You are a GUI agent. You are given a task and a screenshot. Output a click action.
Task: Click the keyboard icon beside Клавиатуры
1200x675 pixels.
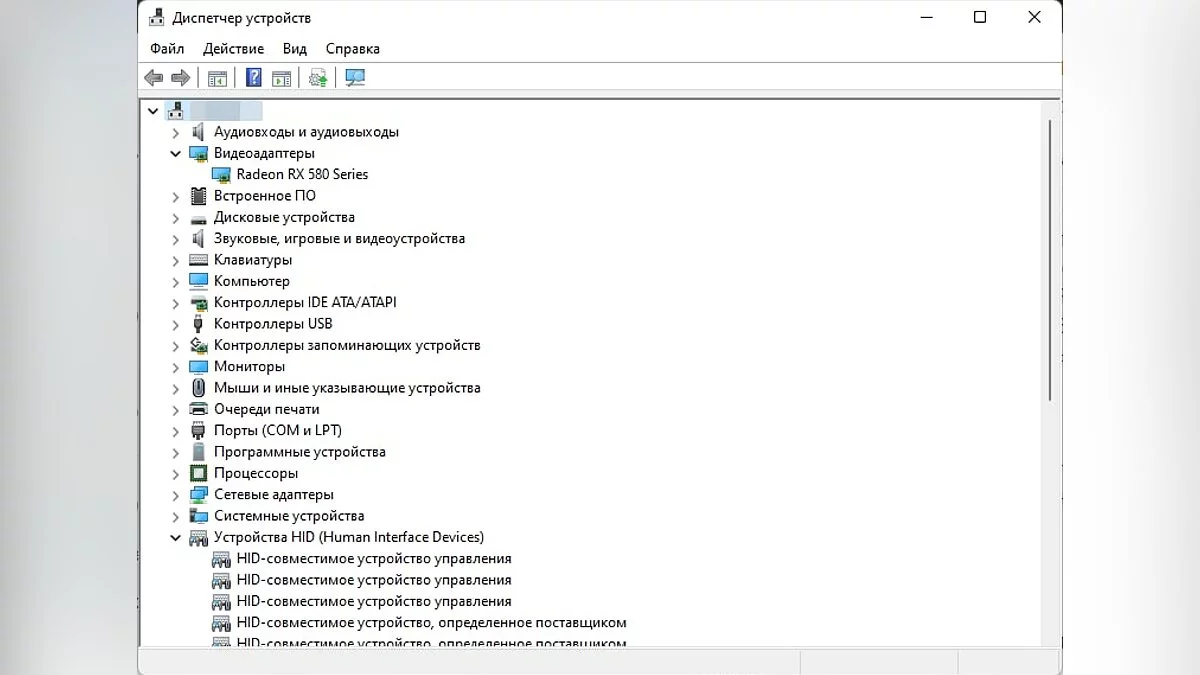pyautogui.click(x=198, y=260)
